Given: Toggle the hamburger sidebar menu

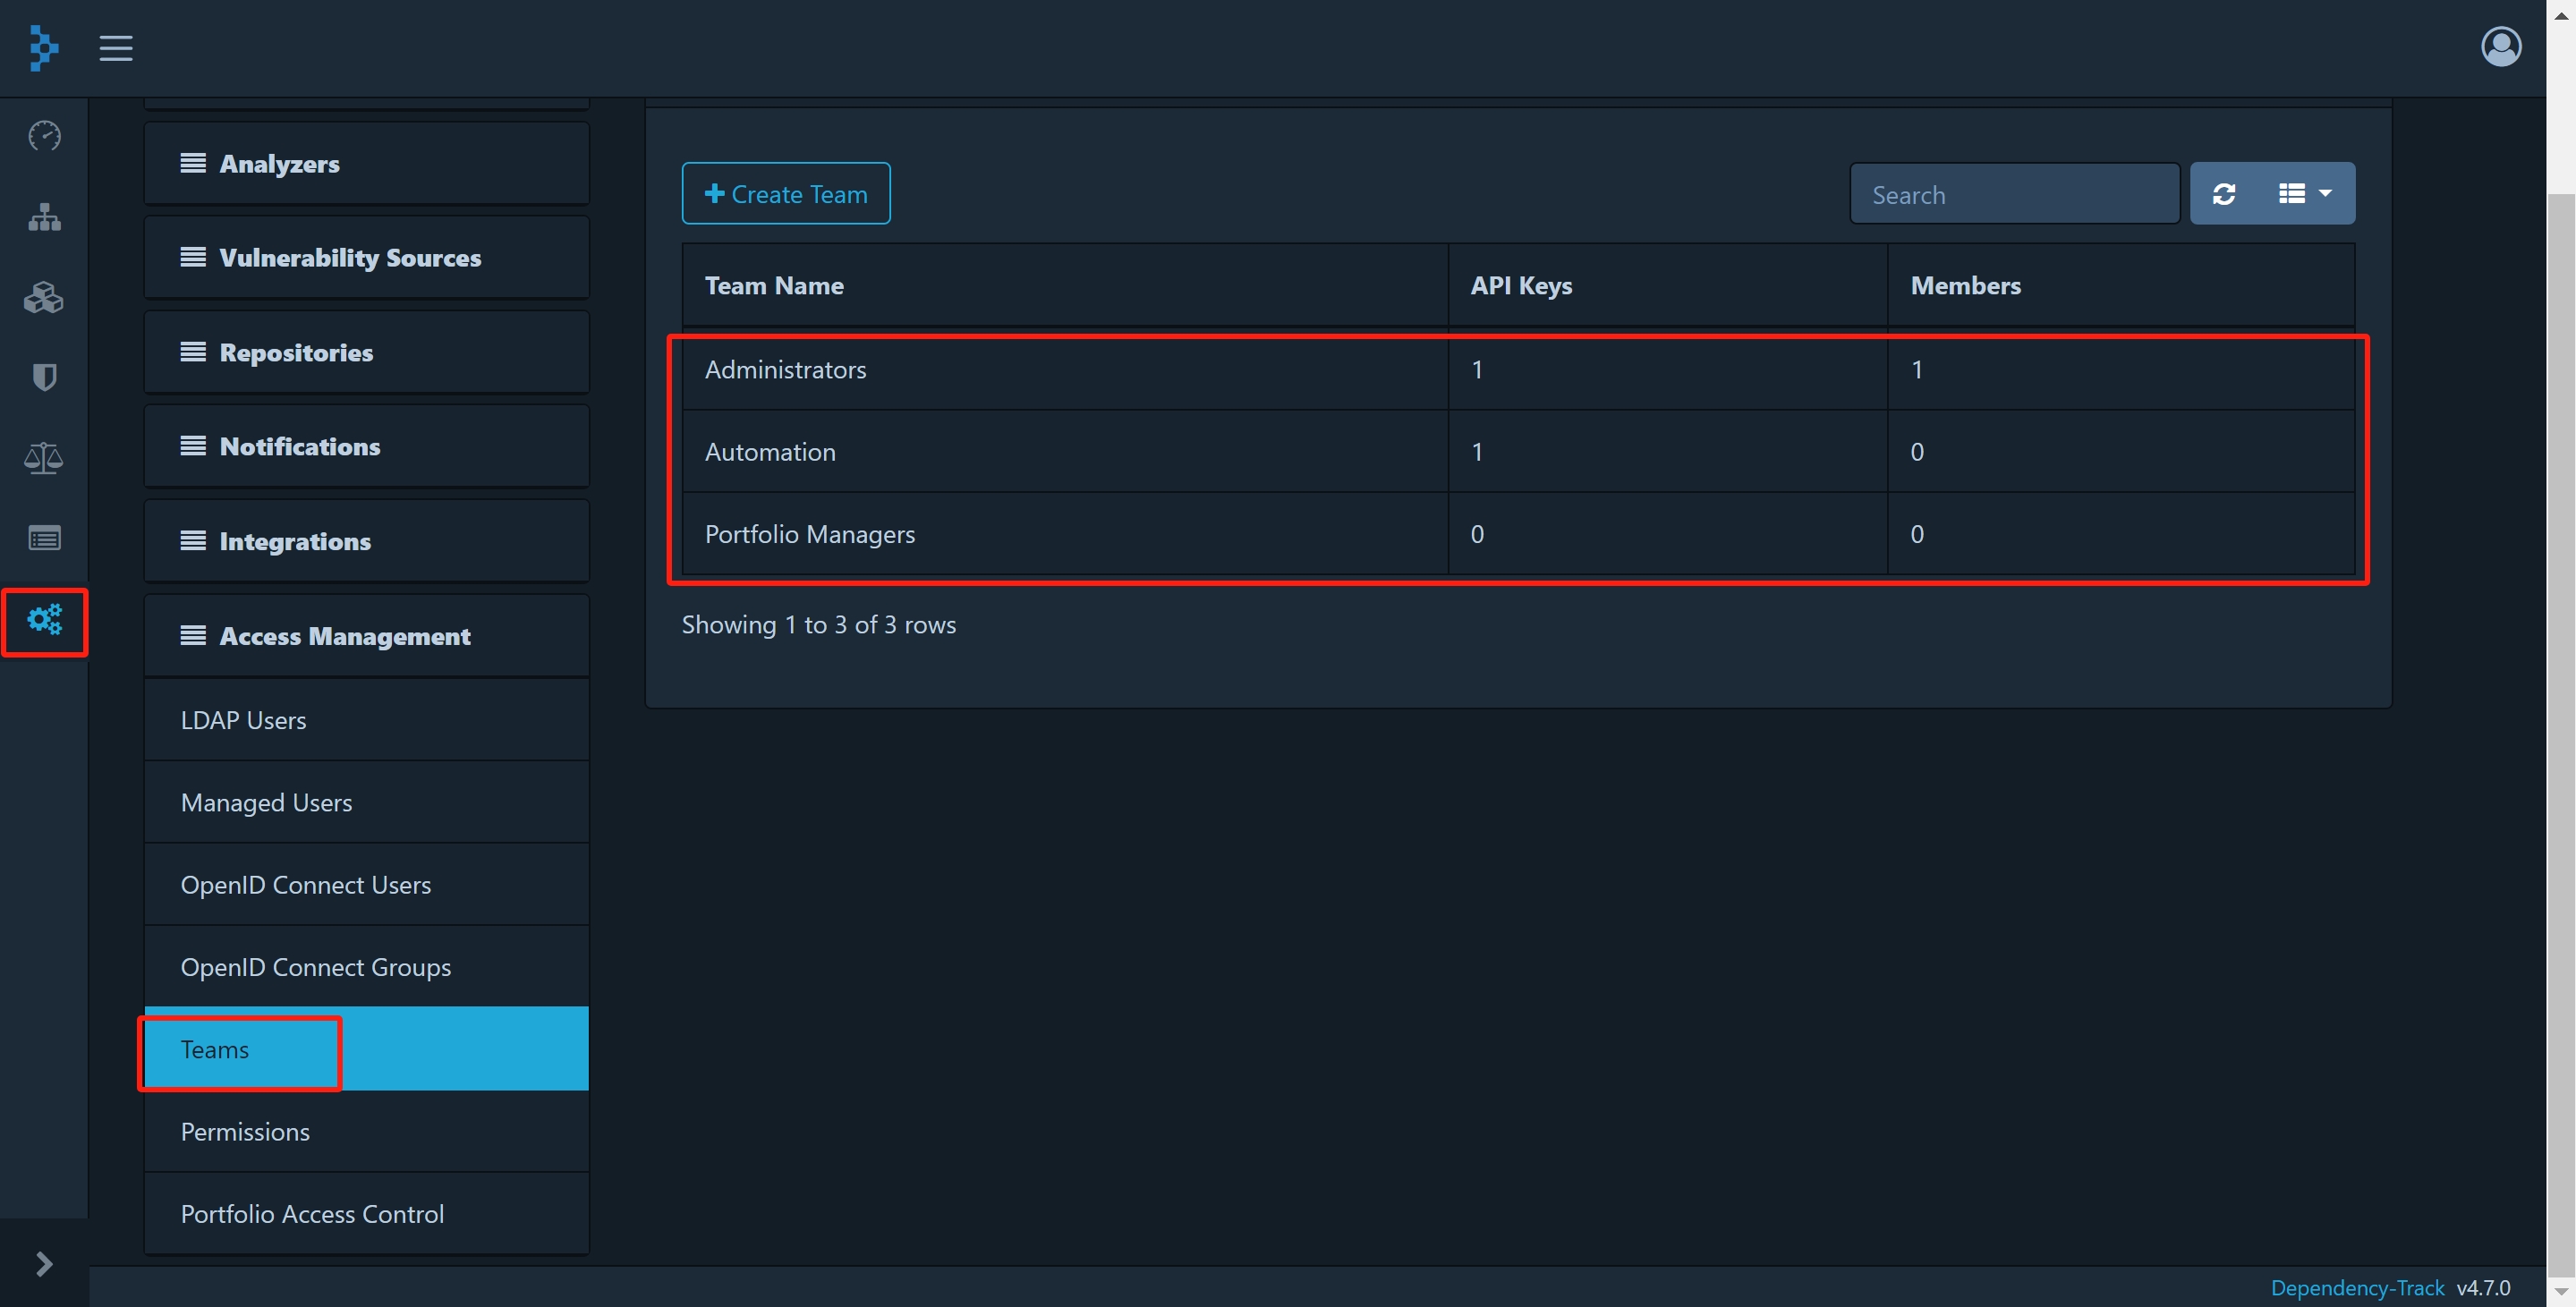Looking at the screenshot, I should [116, 48].
